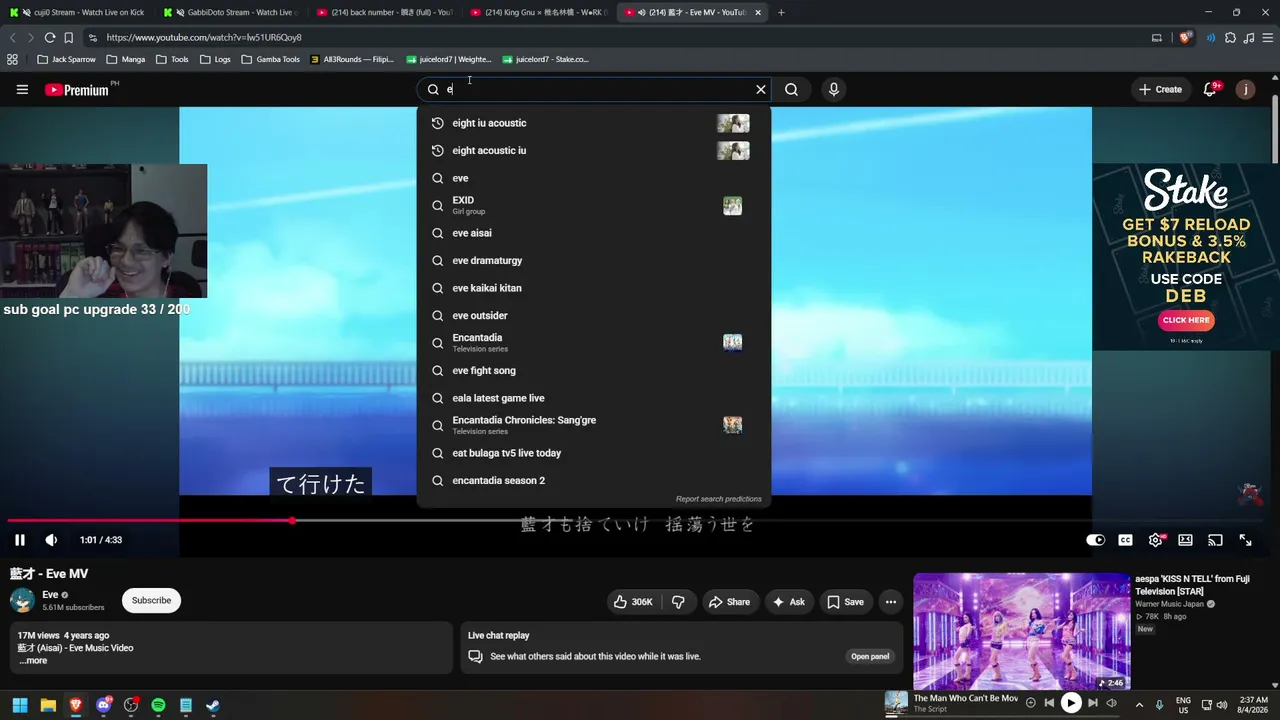
Task: Choose 'eat bulaga tv5 live today' suggestion
Action: [594, 453]
